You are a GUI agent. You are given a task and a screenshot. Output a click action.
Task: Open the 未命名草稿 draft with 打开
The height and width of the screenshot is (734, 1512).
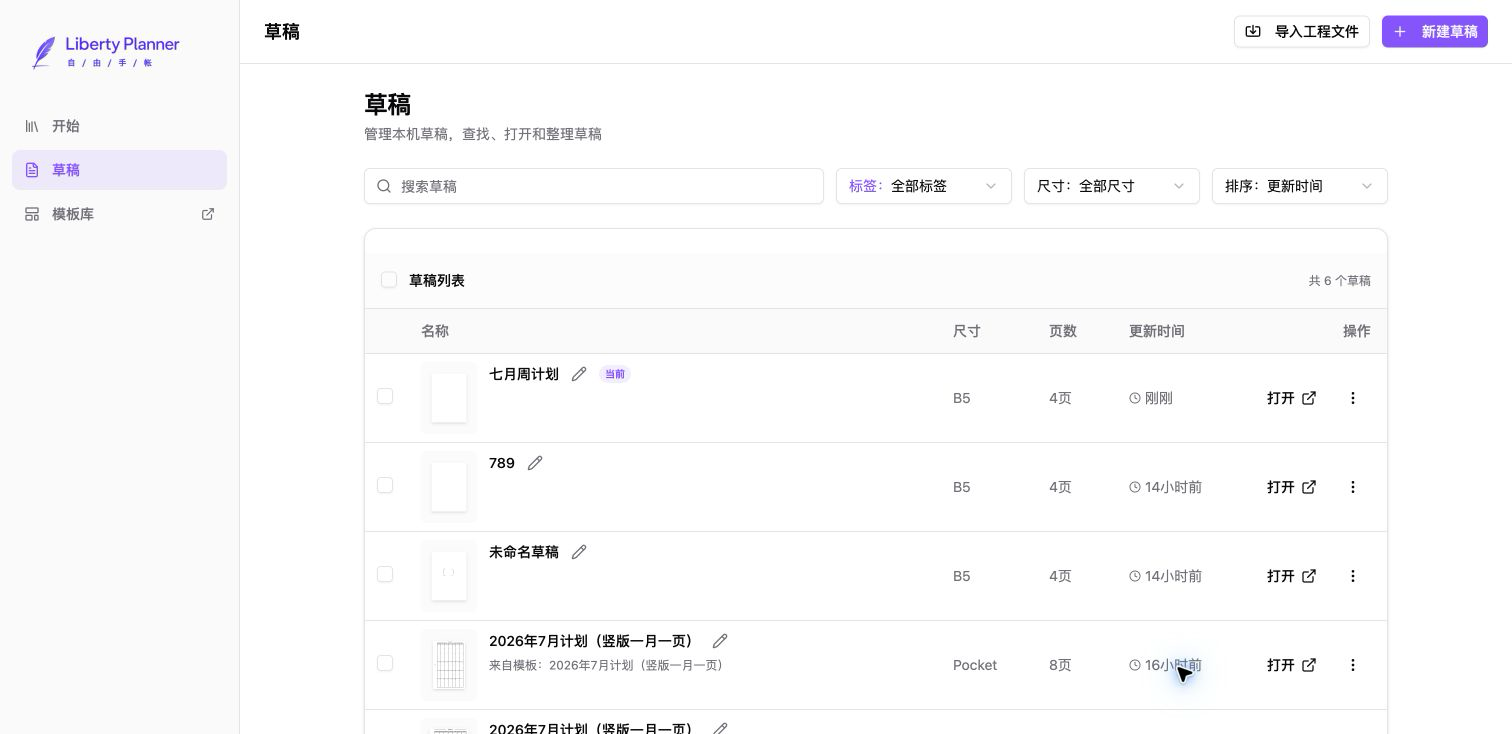(x=1291, y=576)
